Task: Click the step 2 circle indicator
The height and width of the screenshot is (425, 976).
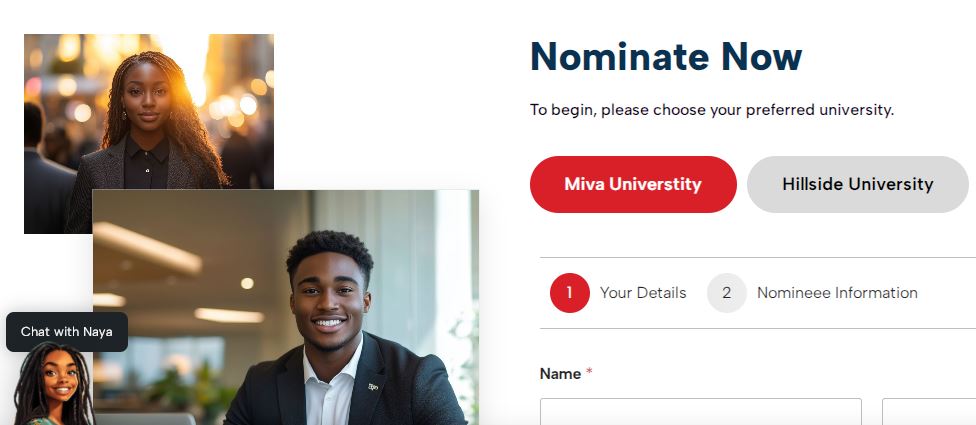Action: [726, 293]
